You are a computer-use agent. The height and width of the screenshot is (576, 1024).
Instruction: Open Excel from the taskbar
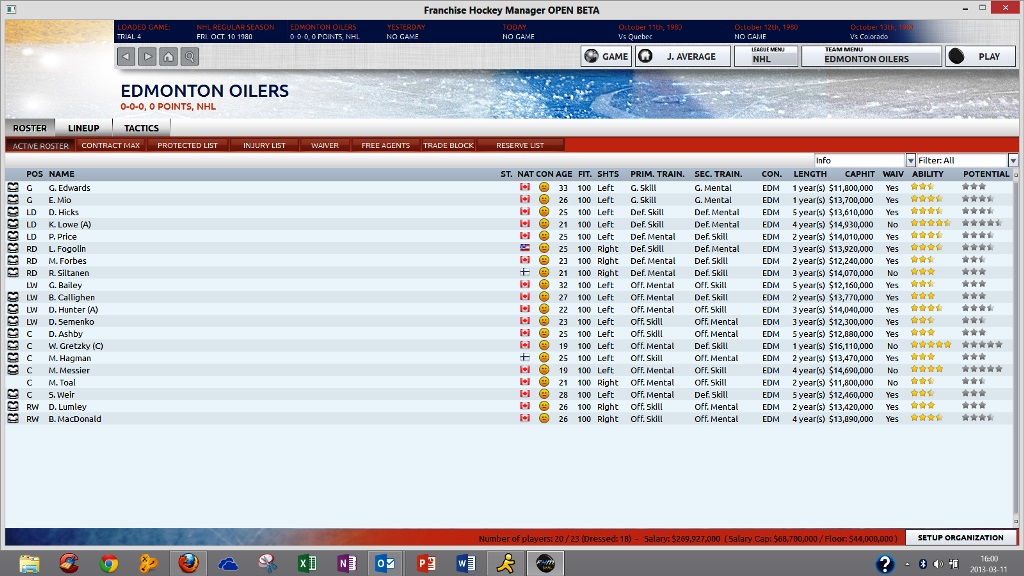tap(307, 563)
